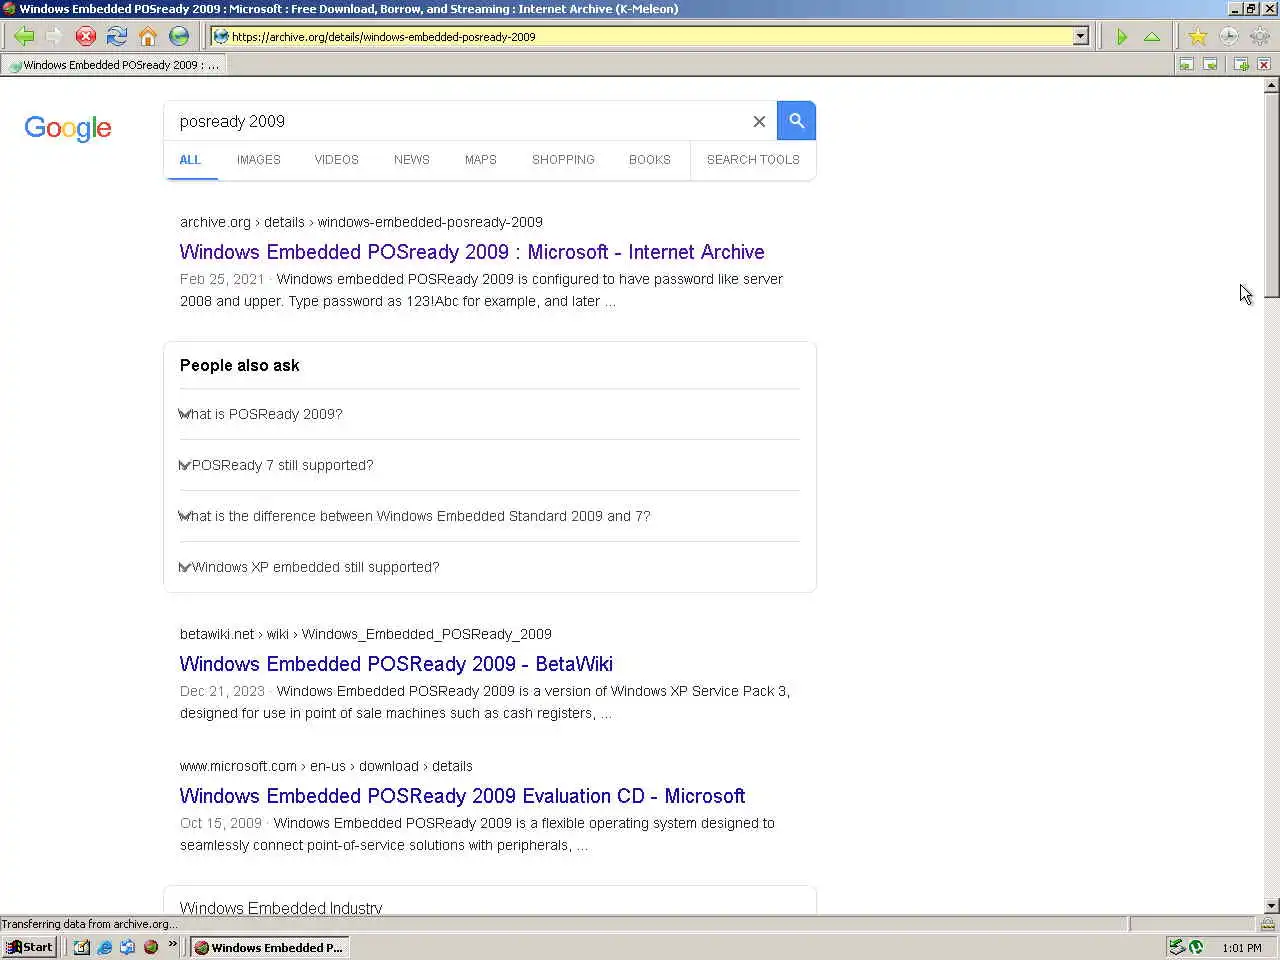1280x960 pixels.
Task: Open SEARCH TOOLS options
Action: click(x=753, y=160)
